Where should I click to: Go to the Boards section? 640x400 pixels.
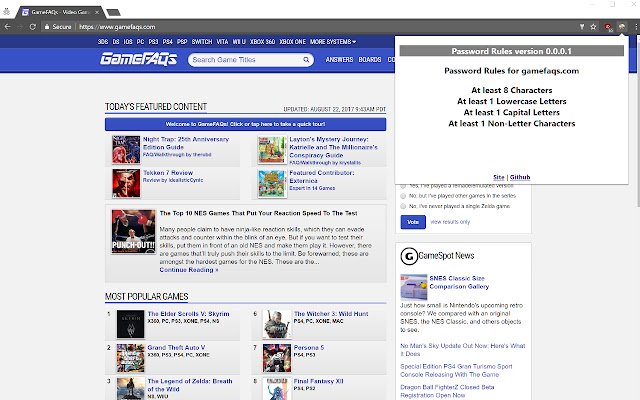(x=370, y=60)
